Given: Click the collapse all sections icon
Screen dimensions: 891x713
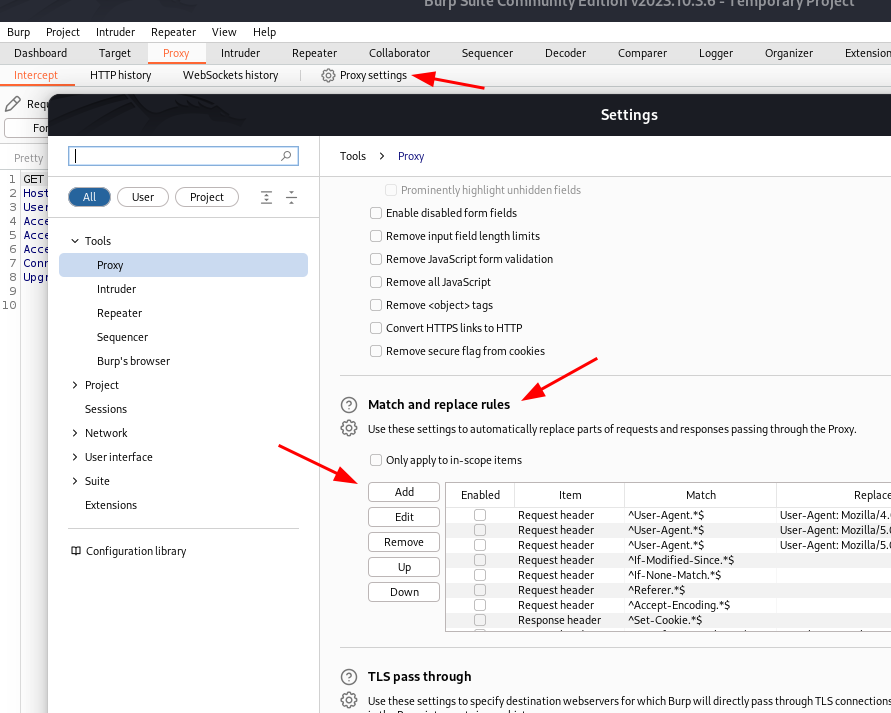Looking at the screenshot, I should tap(292, 197).
